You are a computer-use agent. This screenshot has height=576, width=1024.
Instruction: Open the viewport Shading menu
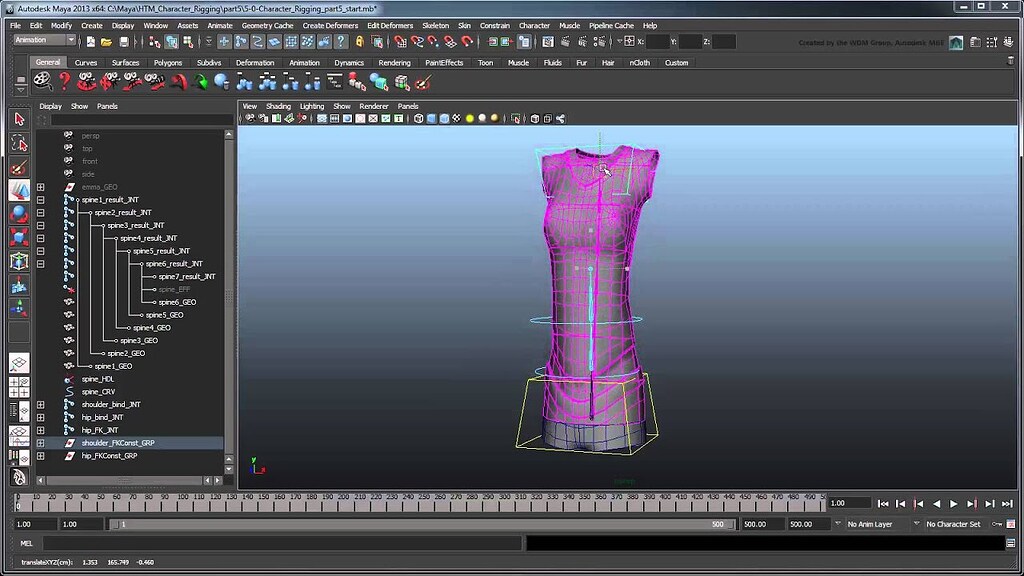point(278,106)
